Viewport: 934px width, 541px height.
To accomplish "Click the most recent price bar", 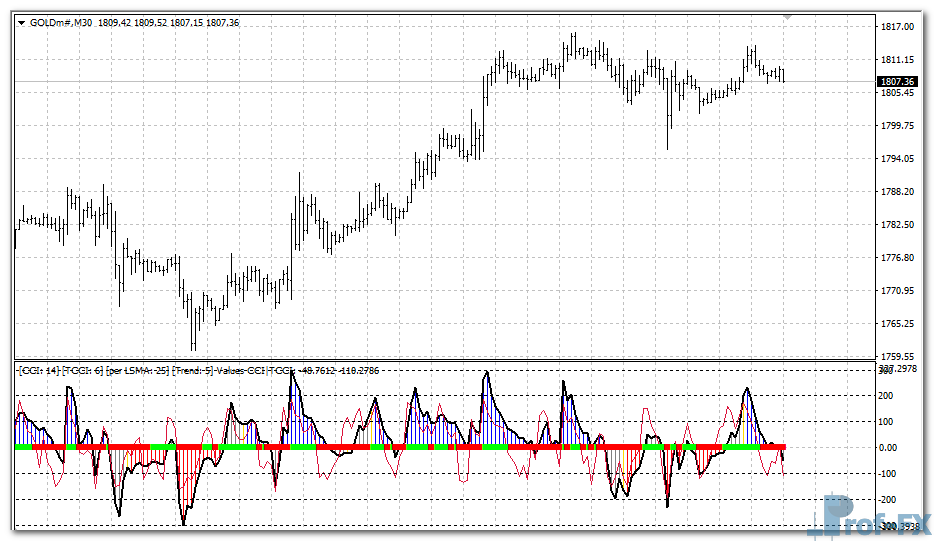I will click(x=783, y=75).
